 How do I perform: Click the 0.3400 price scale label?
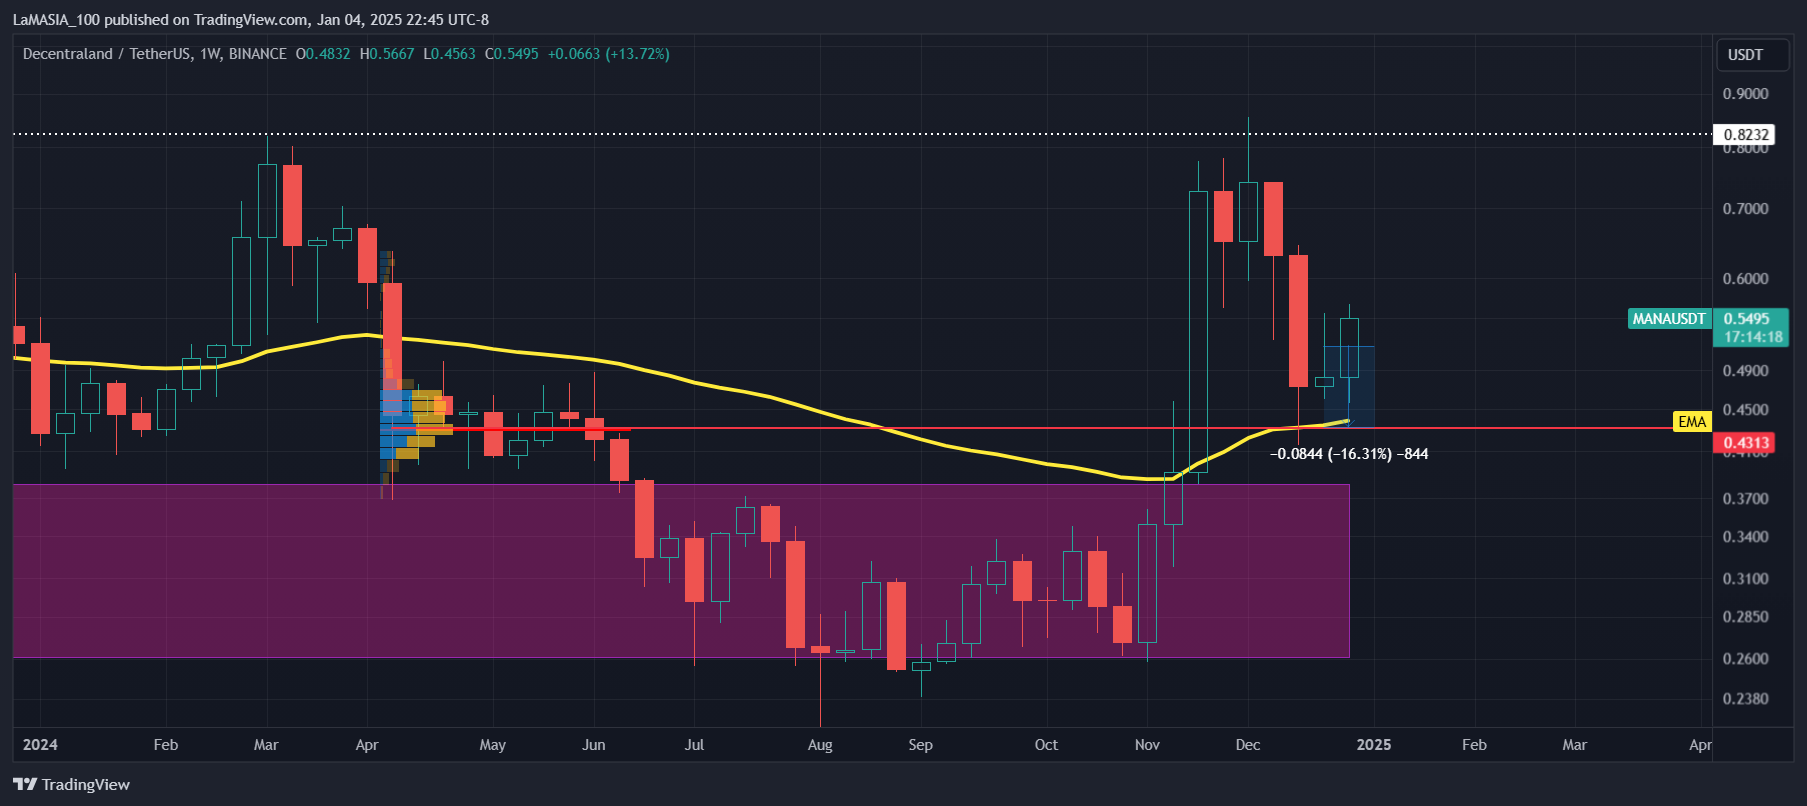pos(1746,537)
